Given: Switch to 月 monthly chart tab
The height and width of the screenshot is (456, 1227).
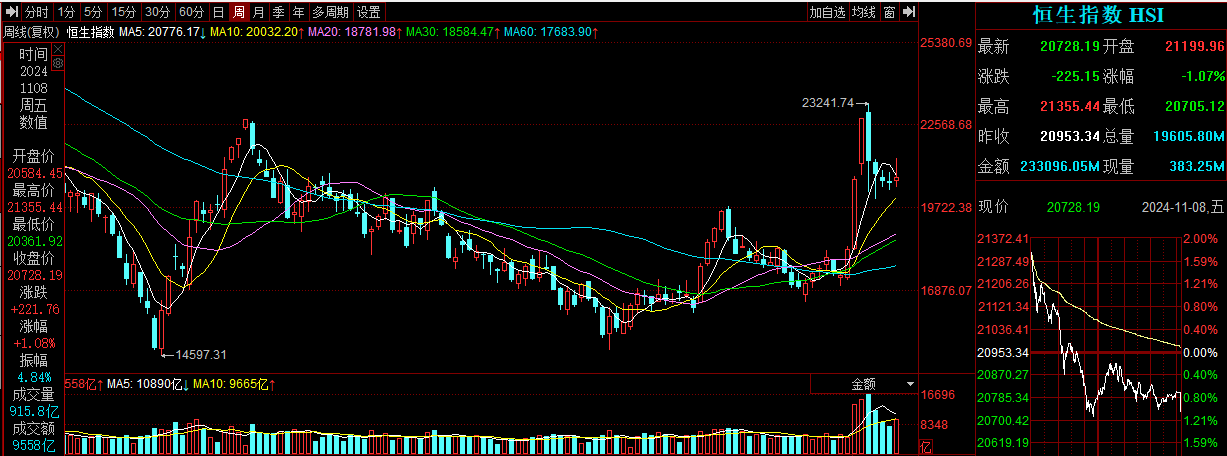Looking at the screenshot, I should point(258,12).
